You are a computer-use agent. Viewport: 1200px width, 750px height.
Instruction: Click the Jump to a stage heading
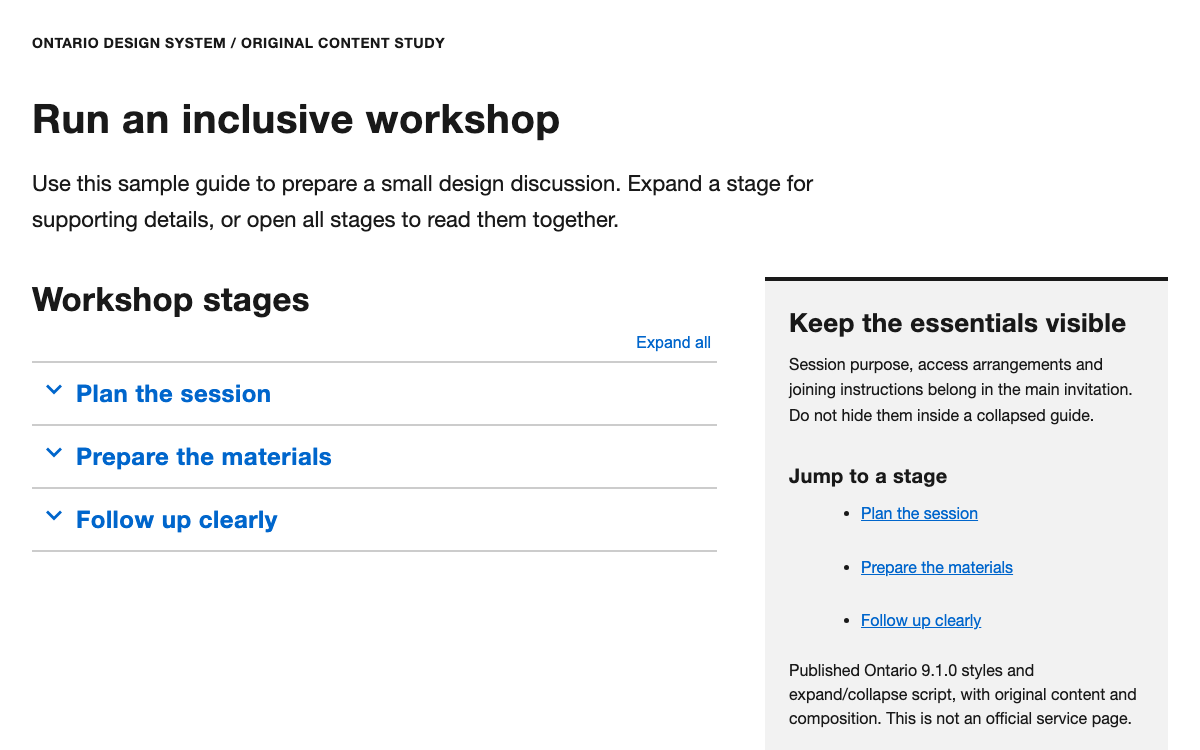click(868, 476)
